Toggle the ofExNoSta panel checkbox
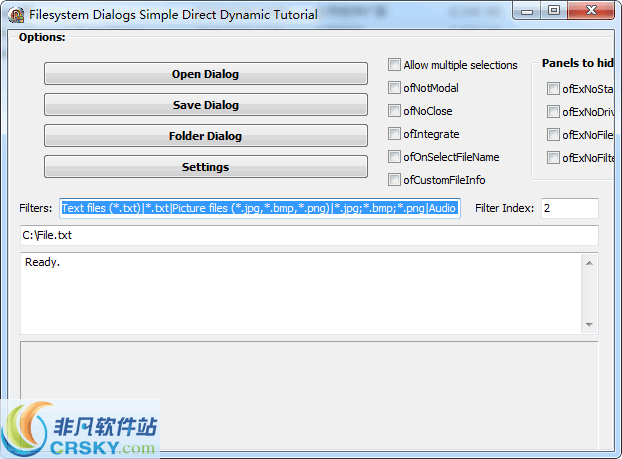This screenshot has height=459, width=622. pyautogui.click(x=553, y=88)
